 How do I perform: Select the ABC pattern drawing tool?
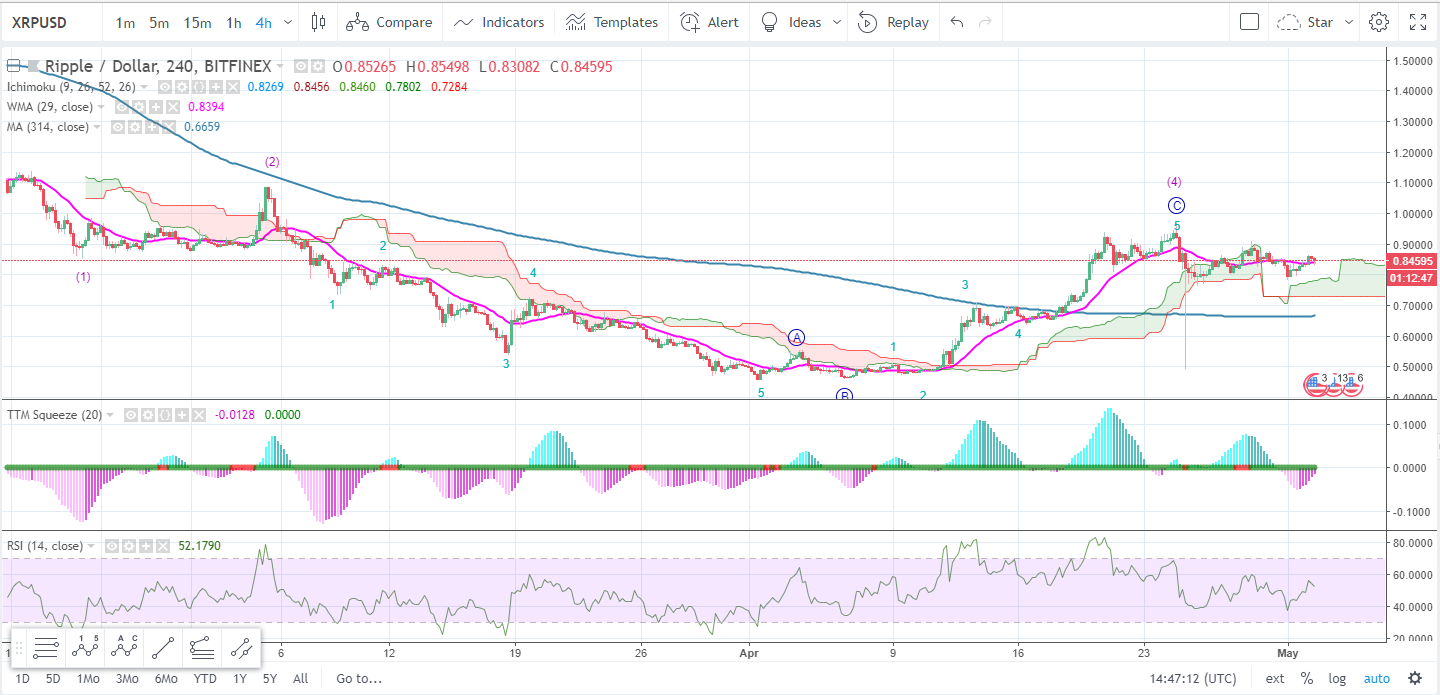coord(124,648)
